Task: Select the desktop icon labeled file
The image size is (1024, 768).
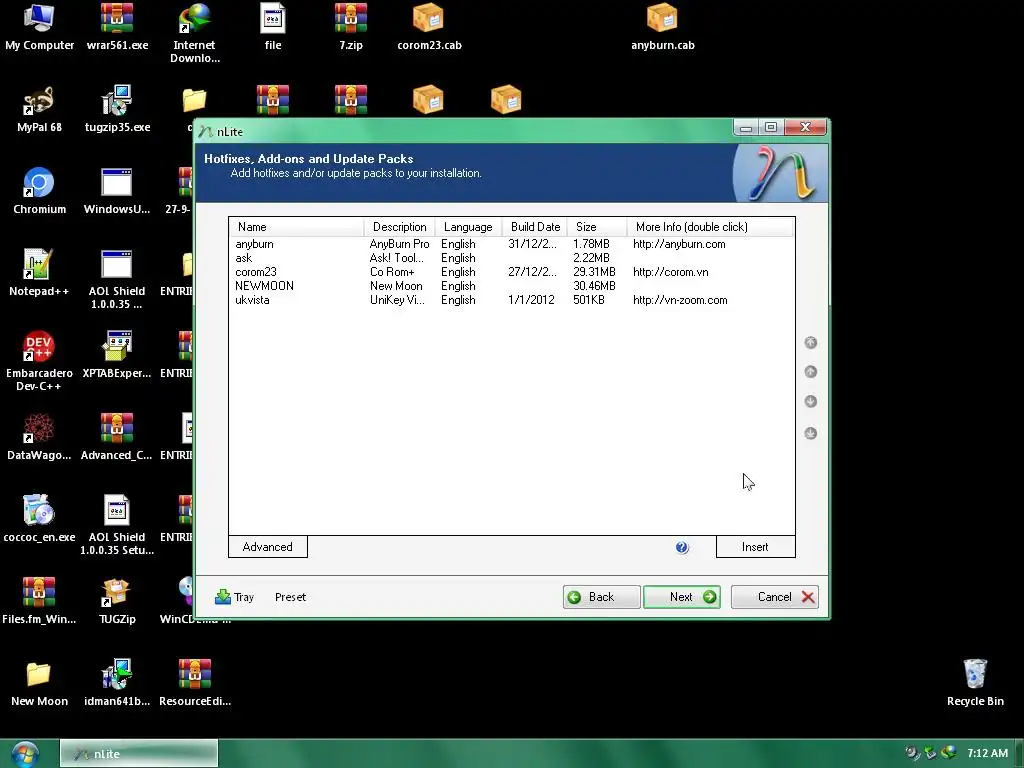Action: click(x=273, y=27)
